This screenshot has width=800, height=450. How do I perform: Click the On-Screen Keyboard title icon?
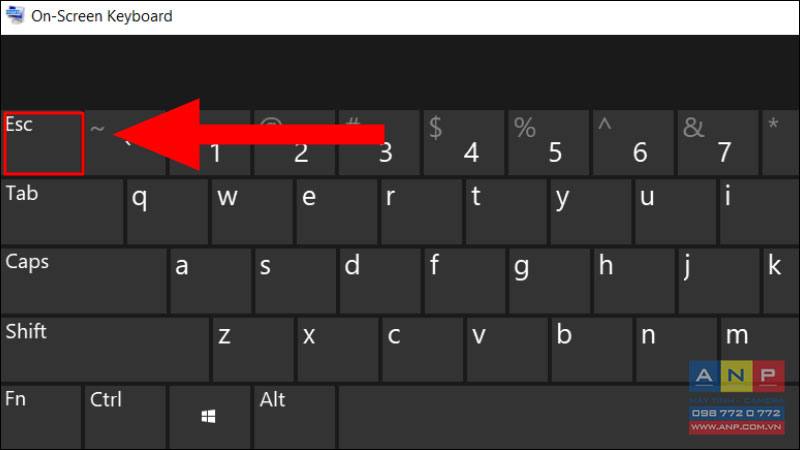(14, 15)
